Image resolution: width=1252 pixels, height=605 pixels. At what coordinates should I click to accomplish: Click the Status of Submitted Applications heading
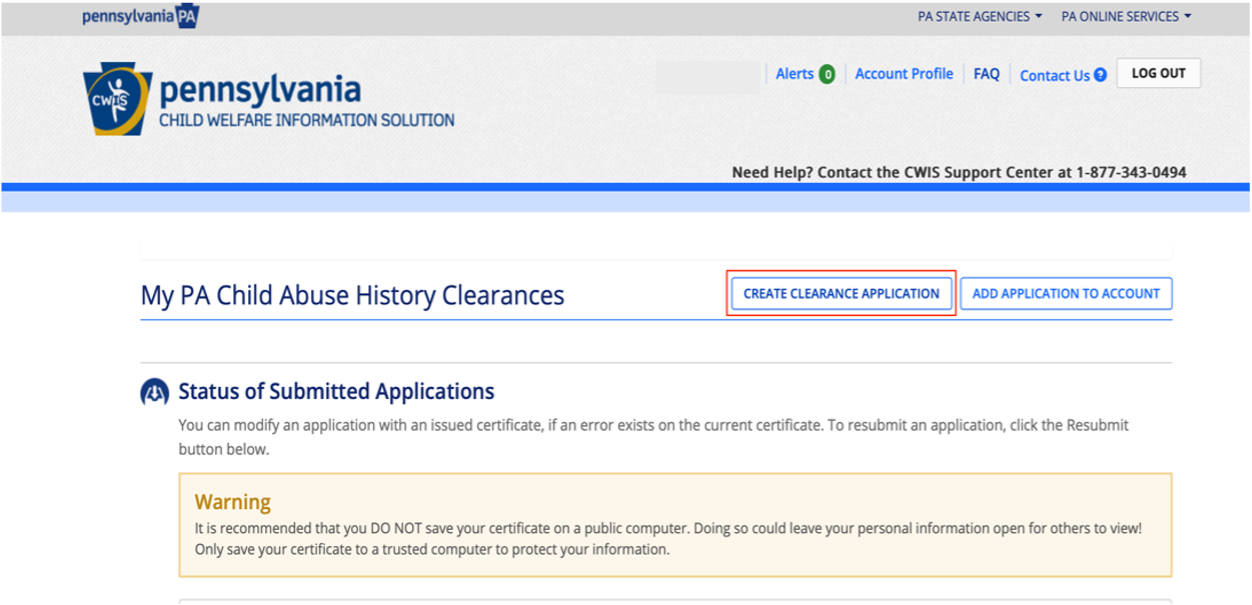tap(336, 391)
